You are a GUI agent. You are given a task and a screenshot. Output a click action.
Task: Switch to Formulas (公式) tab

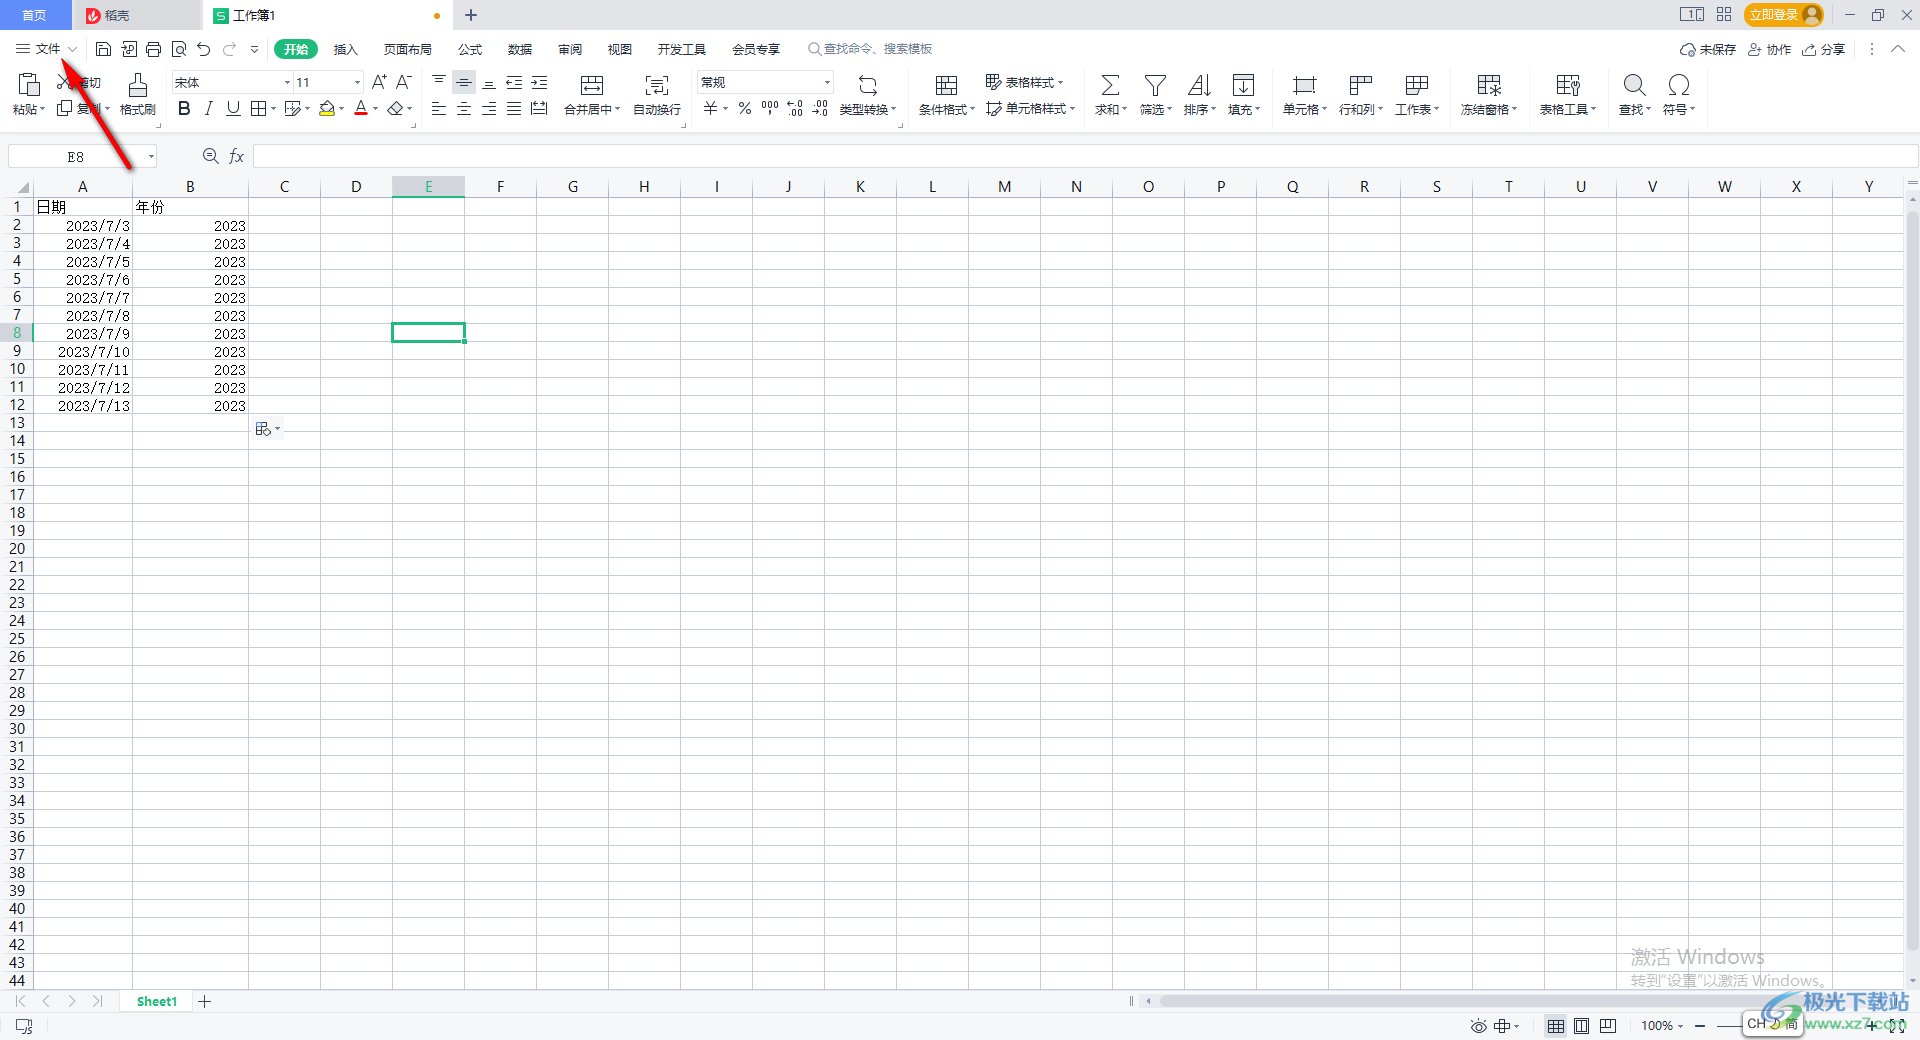470,49
